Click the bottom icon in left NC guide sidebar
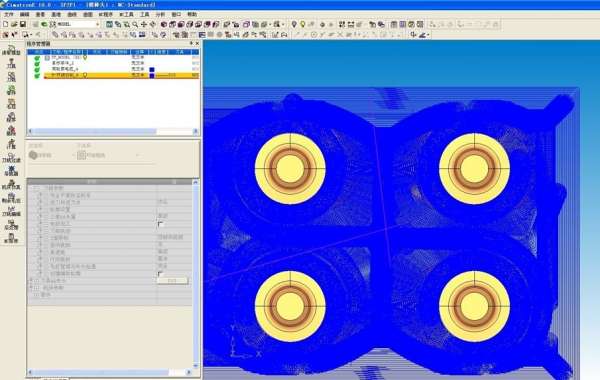 coord(11,238)
